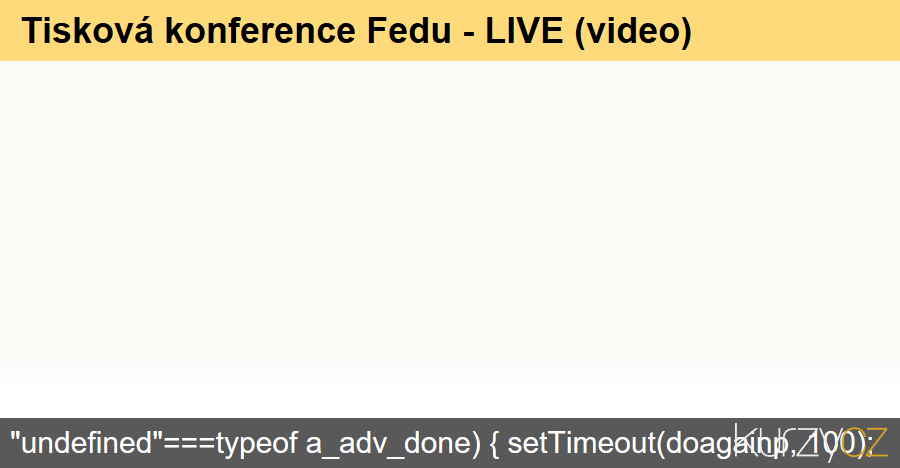Click the white 'kurzy' part of the logo
This screenshot has height=468, width=900.
pyautogui.click(x=786, y=442)
